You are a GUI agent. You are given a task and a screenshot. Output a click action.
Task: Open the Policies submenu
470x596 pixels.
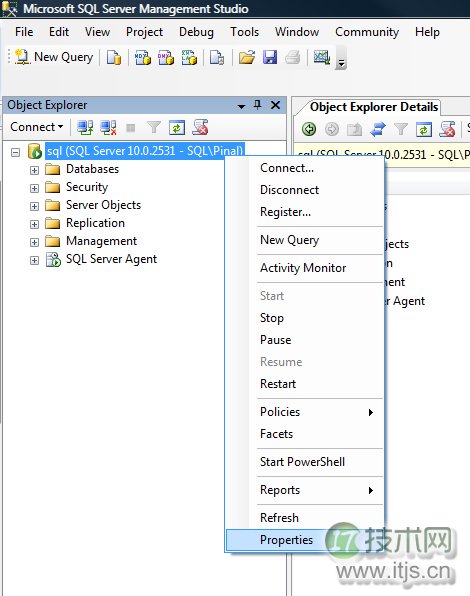pyautogui.click(x=305, y=412)
